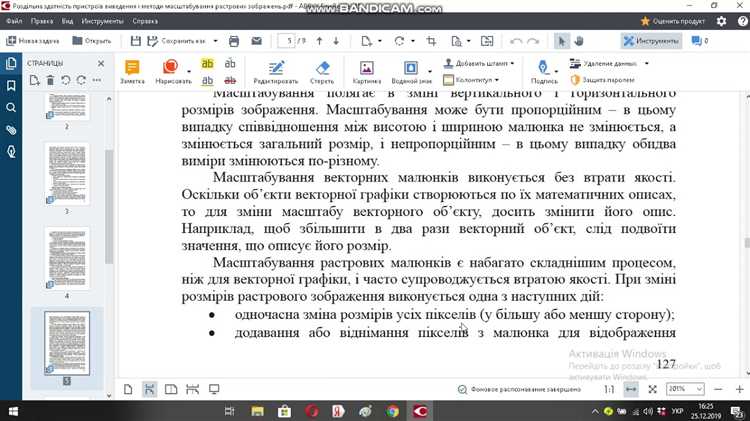Click Password Protection (Защита паролем)
750x421 pixels.
(x=603, y=80)
